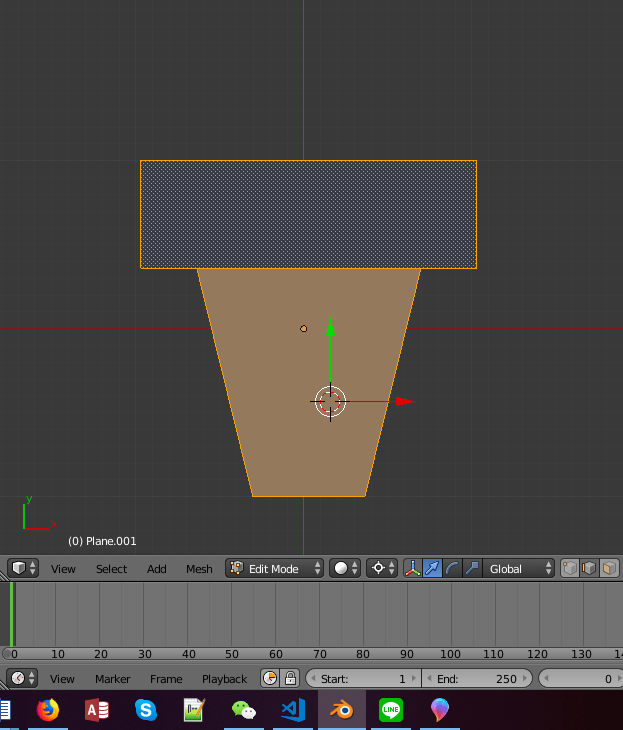Open the Mesh menu
Screen dimensions: 623x730
pyautogui.click(x=199, y=569)
